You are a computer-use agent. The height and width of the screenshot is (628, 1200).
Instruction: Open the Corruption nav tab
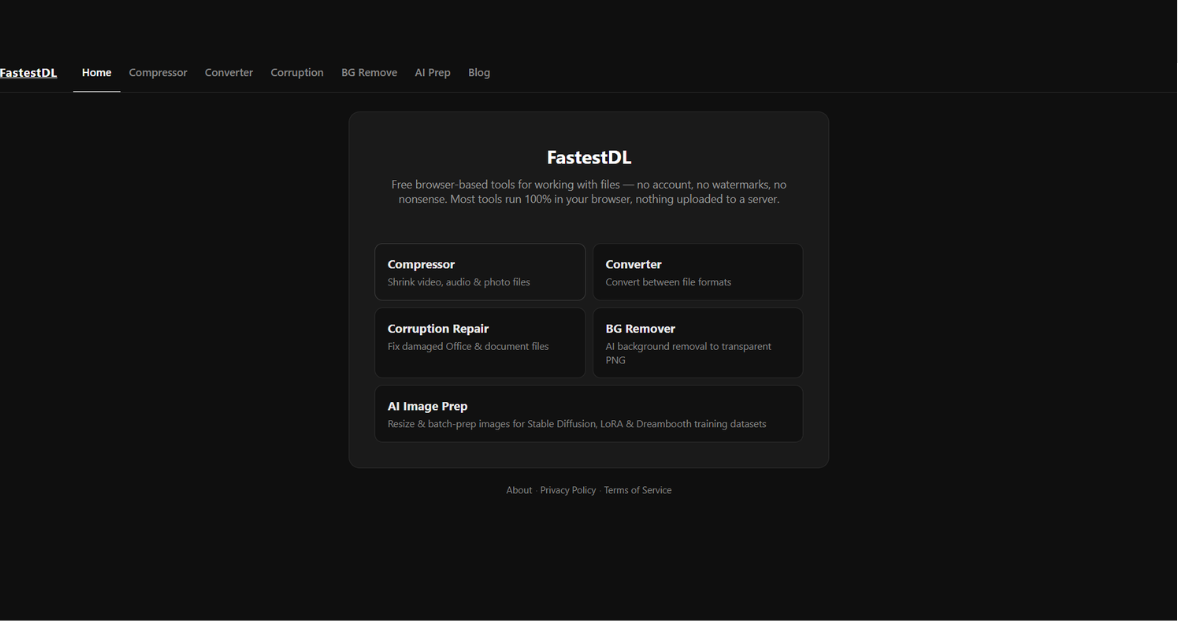coord(297,73)
